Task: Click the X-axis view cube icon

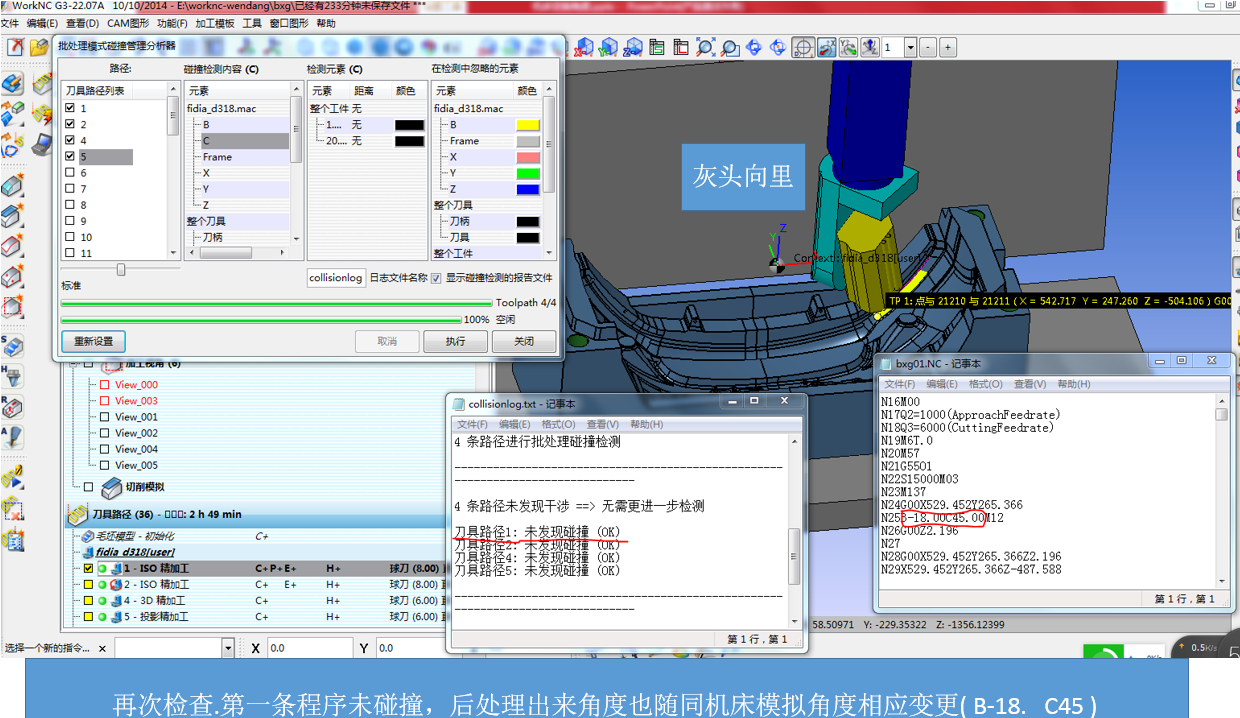Action: (x=584, y=47)
